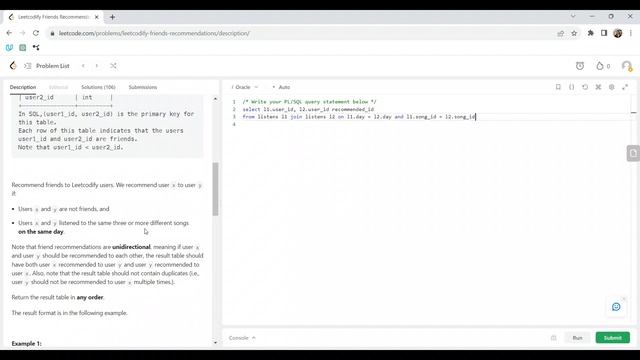
Task: Switch to the Editorial tab
Action: click(58, 87)
